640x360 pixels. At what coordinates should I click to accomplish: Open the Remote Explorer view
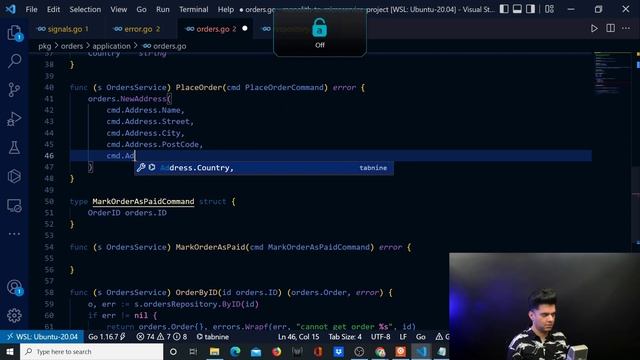coord(14,205)
